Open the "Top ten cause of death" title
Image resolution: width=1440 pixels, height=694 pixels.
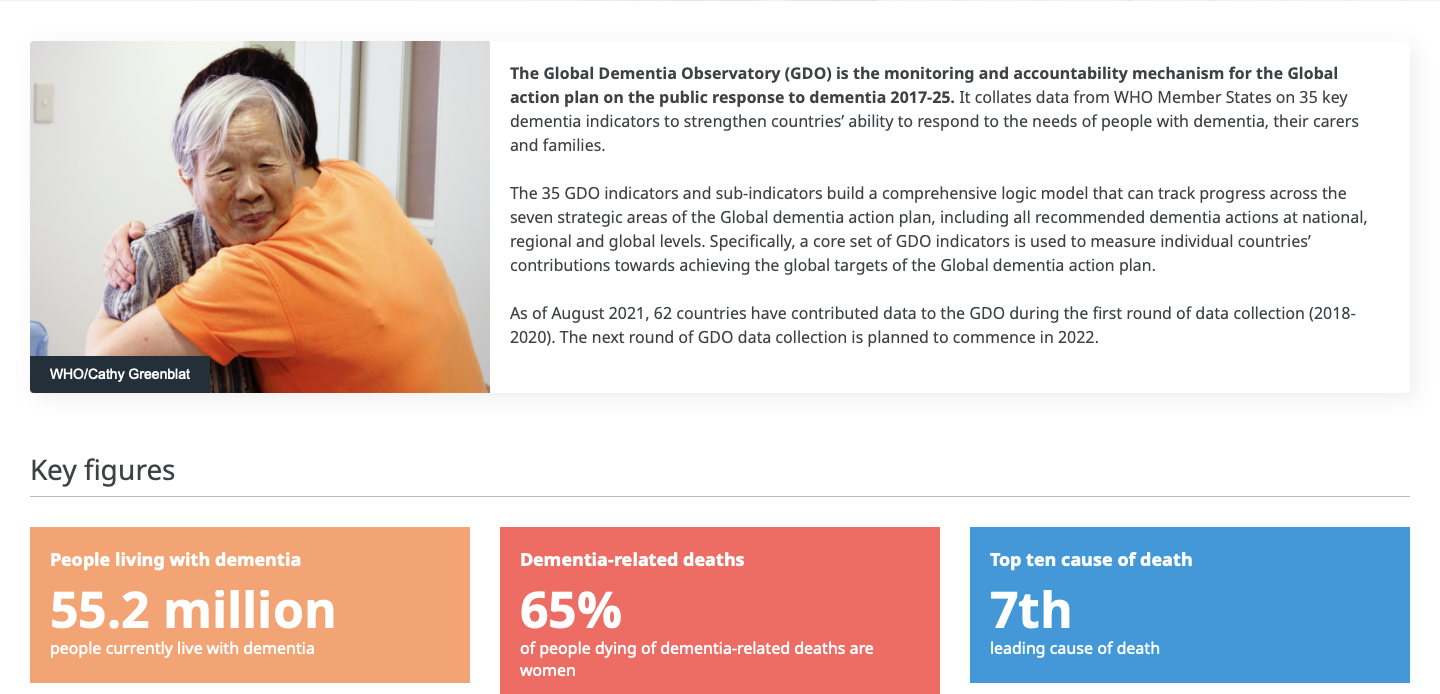[x=1091, y=560]
